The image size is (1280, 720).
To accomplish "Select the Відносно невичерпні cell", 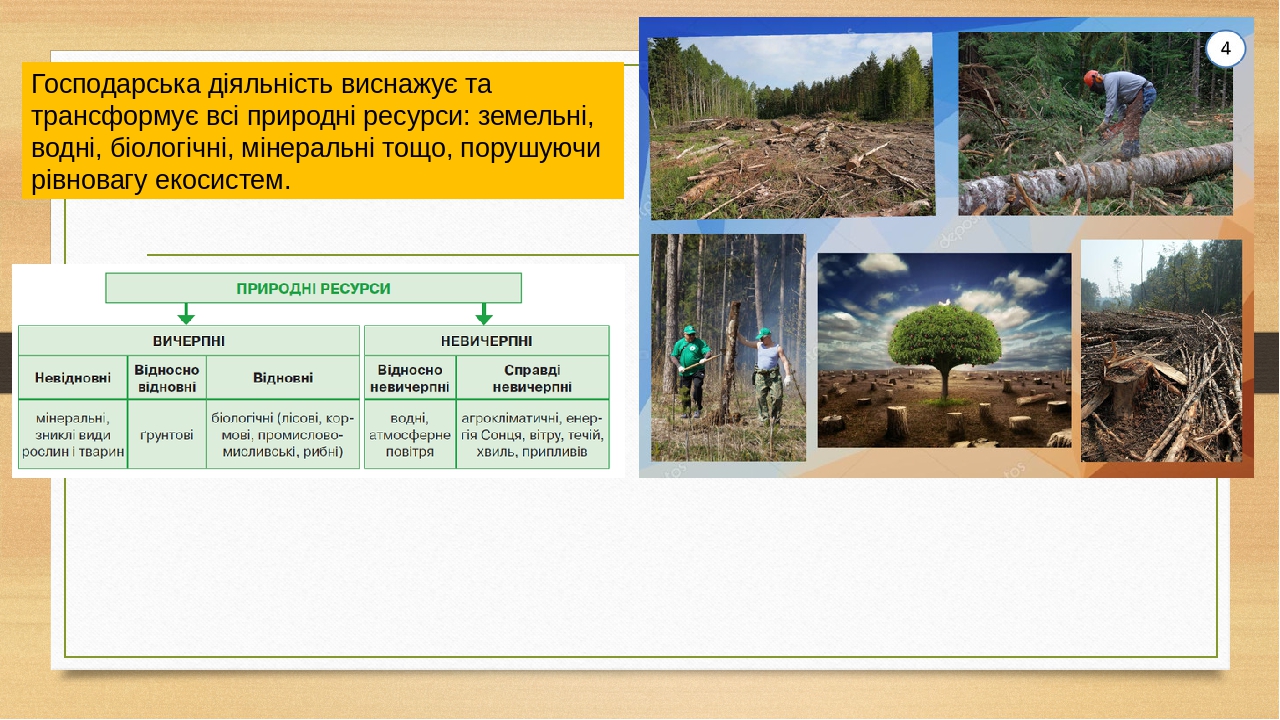I will pyautogui.click(x=410, y=378).
